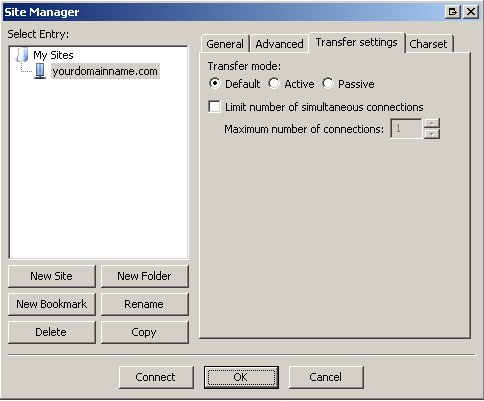Switch to the General tab

pos(225,44)
